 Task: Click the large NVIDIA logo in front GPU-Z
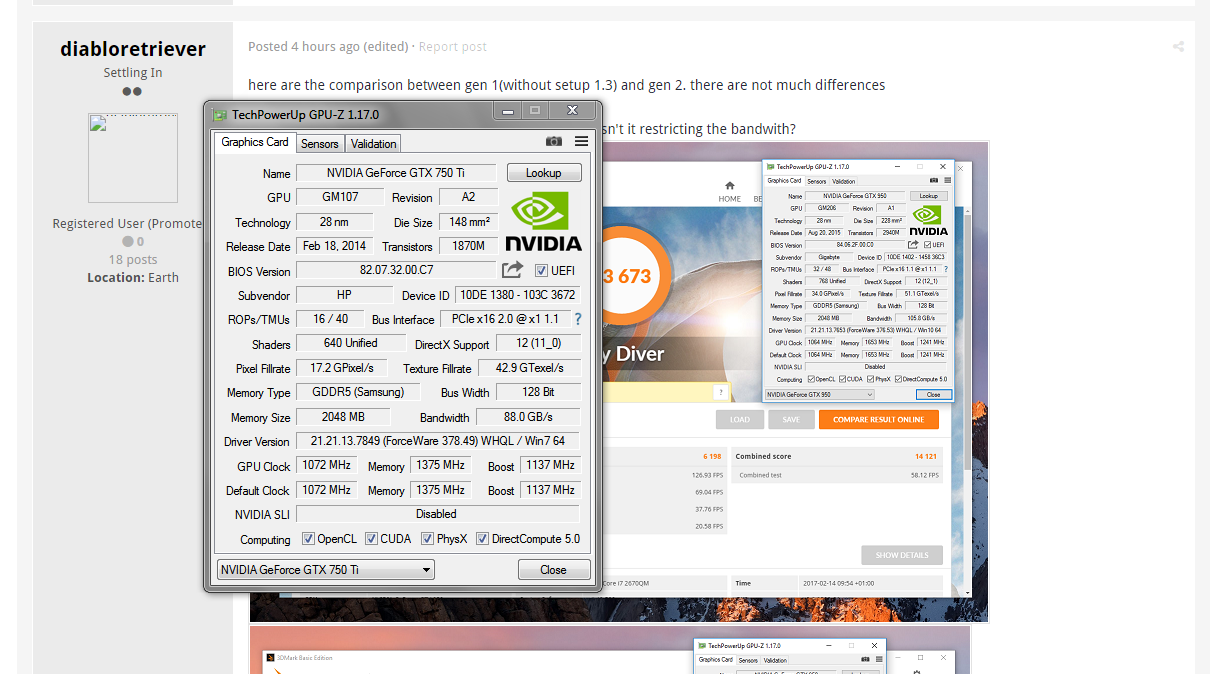(x=543, y=221)
